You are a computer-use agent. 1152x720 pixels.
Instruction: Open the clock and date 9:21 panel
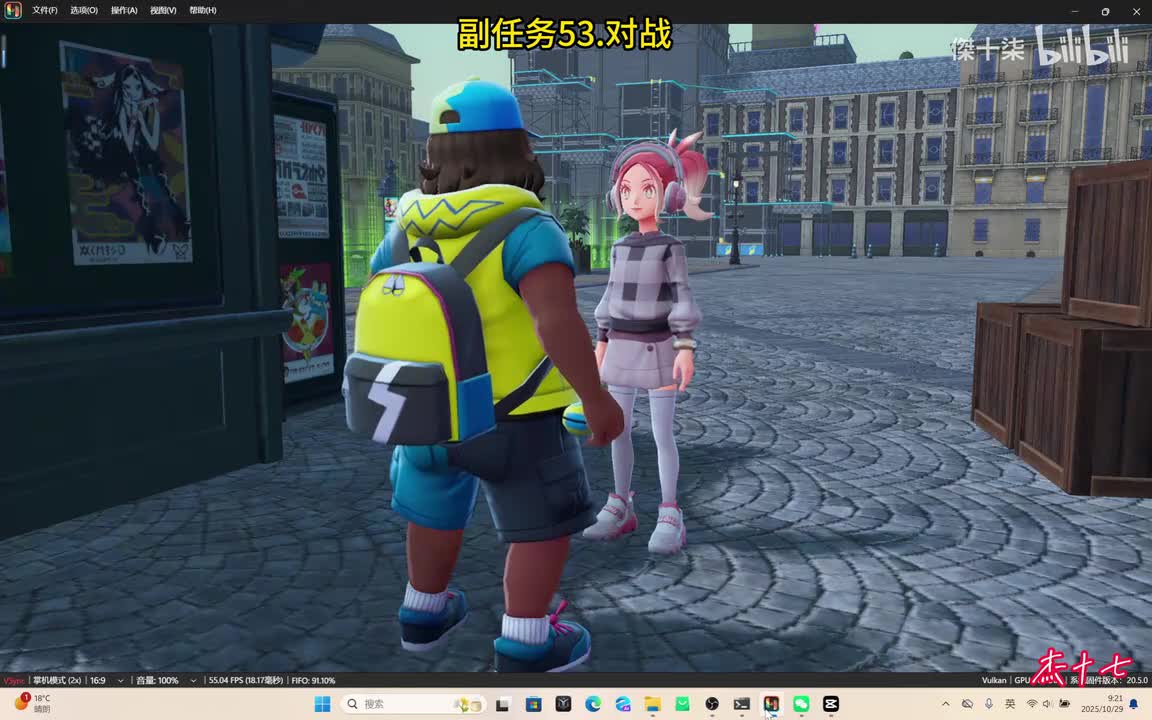click(1102, 704)
